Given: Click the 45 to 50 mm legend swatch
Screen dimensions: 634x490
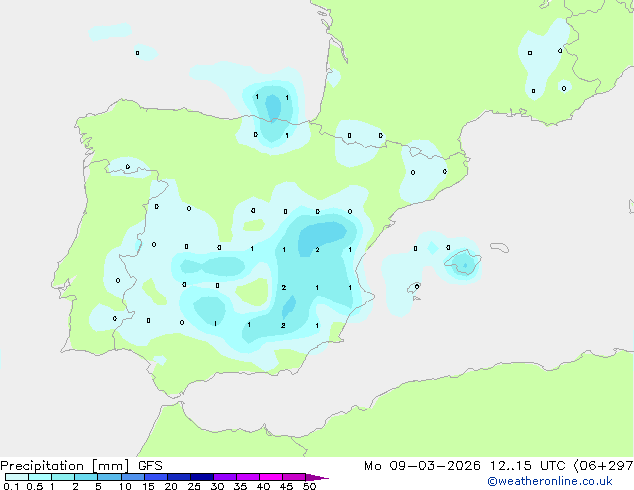Looking at the screenshot, I should coord(294,477).
